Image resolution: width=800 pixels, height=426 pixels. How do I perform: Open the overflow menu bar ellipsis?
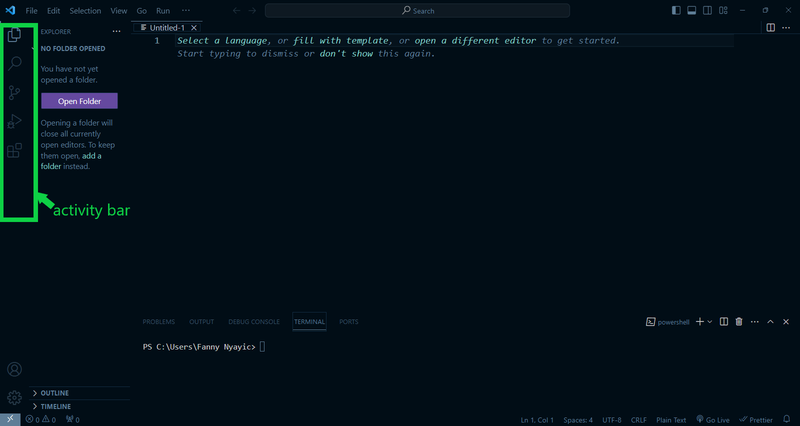click(x=186, y=11)
